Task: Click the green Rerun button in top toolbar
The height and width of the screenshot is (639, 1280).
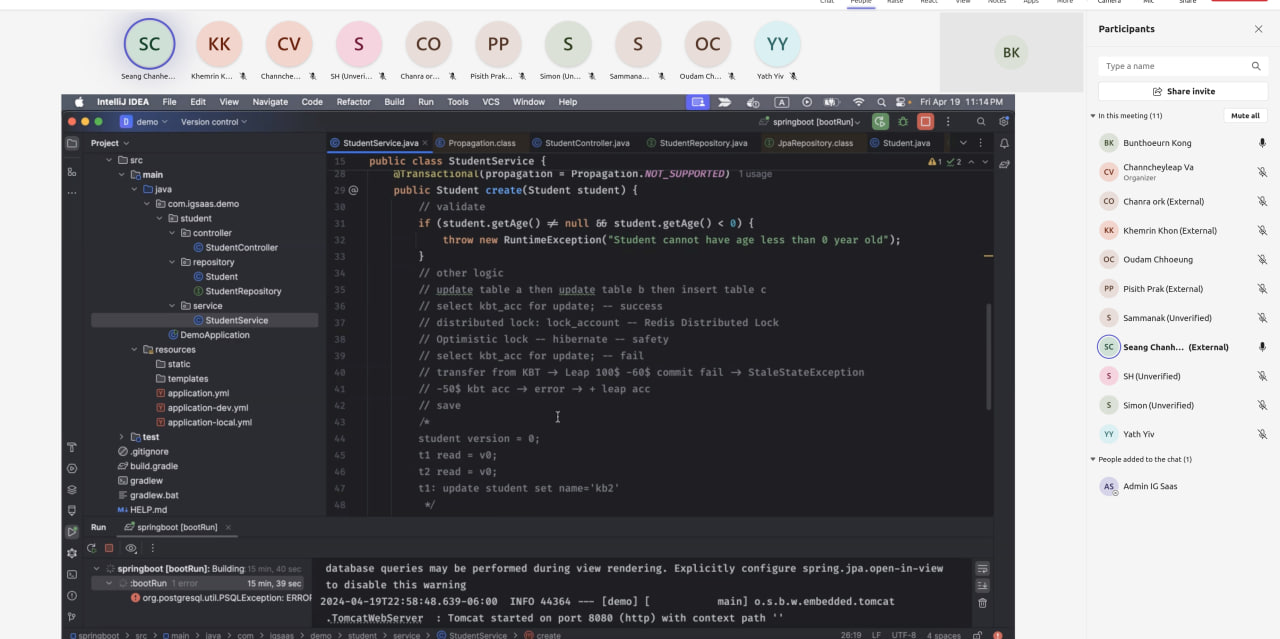Action: pos(880,121)
